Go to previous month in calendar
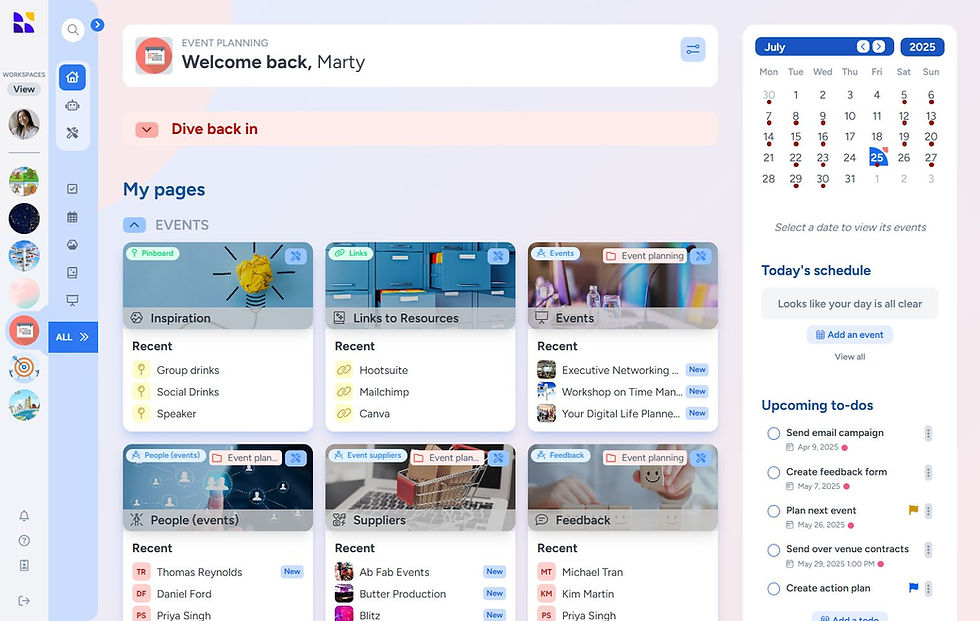The image size is (980, 621). tap(863, 46)
